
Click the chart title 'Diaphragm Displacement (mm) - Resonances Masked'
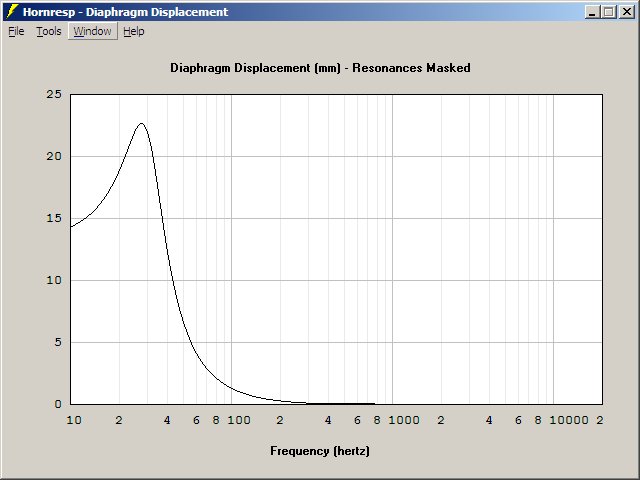point(320,68)
